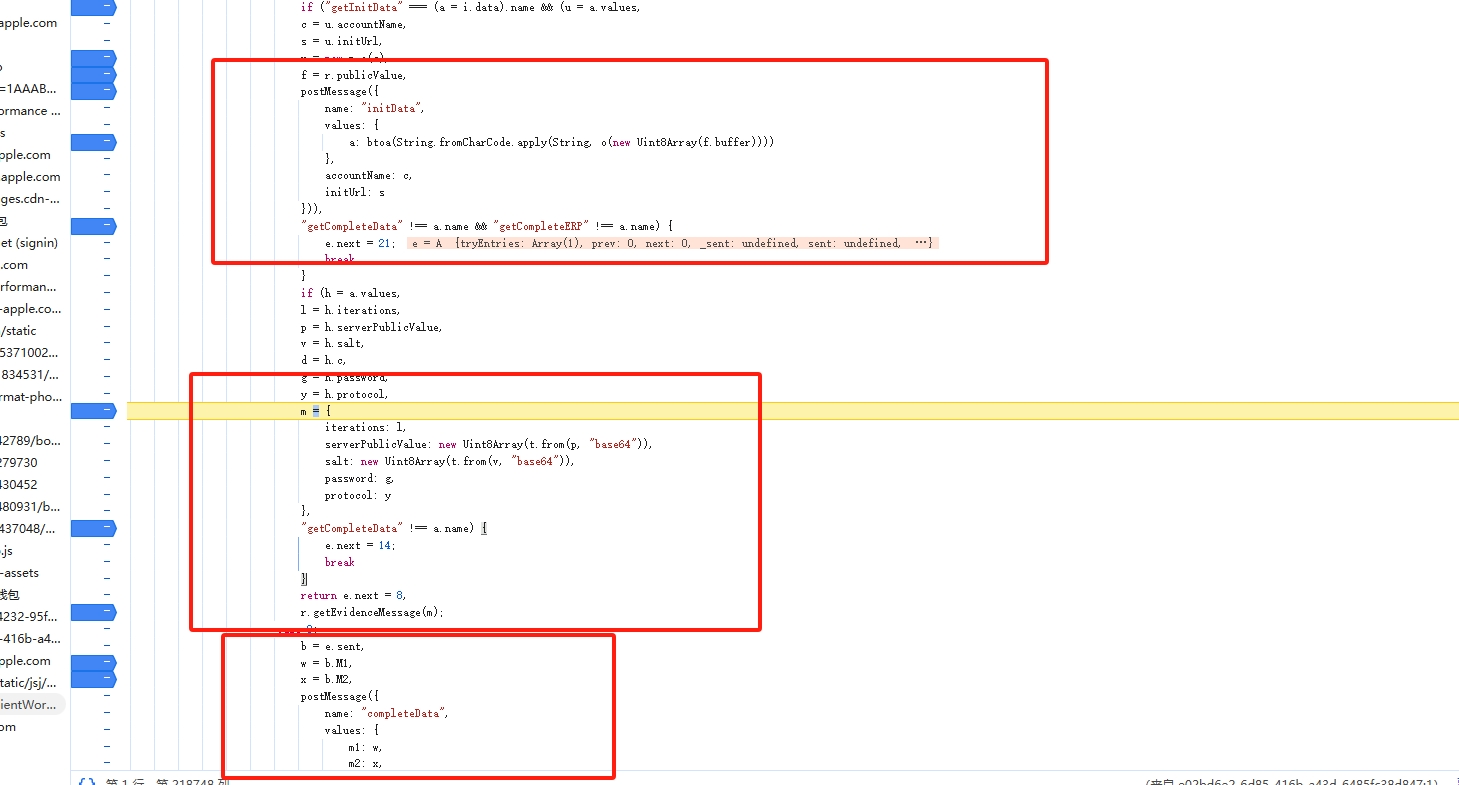Remove breakpoint beside x = b.M2
The height and width of the screenshot is (785, 1459).
tap(93, 680)
